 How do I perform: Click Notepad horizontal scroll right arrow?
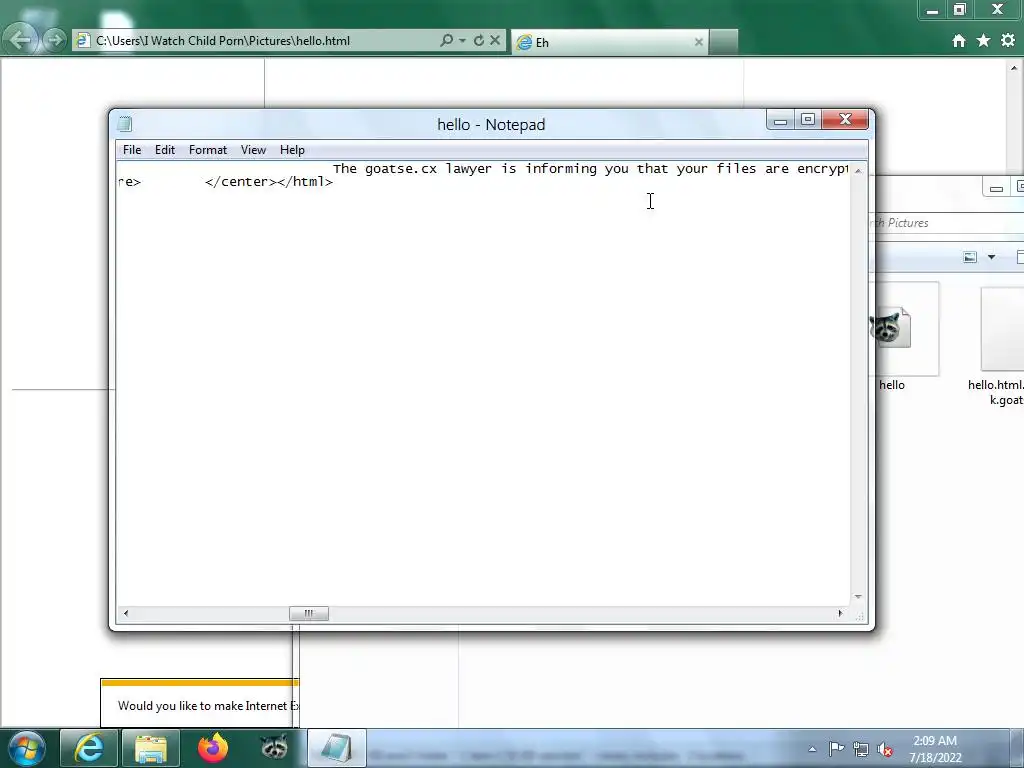(840, 613)
